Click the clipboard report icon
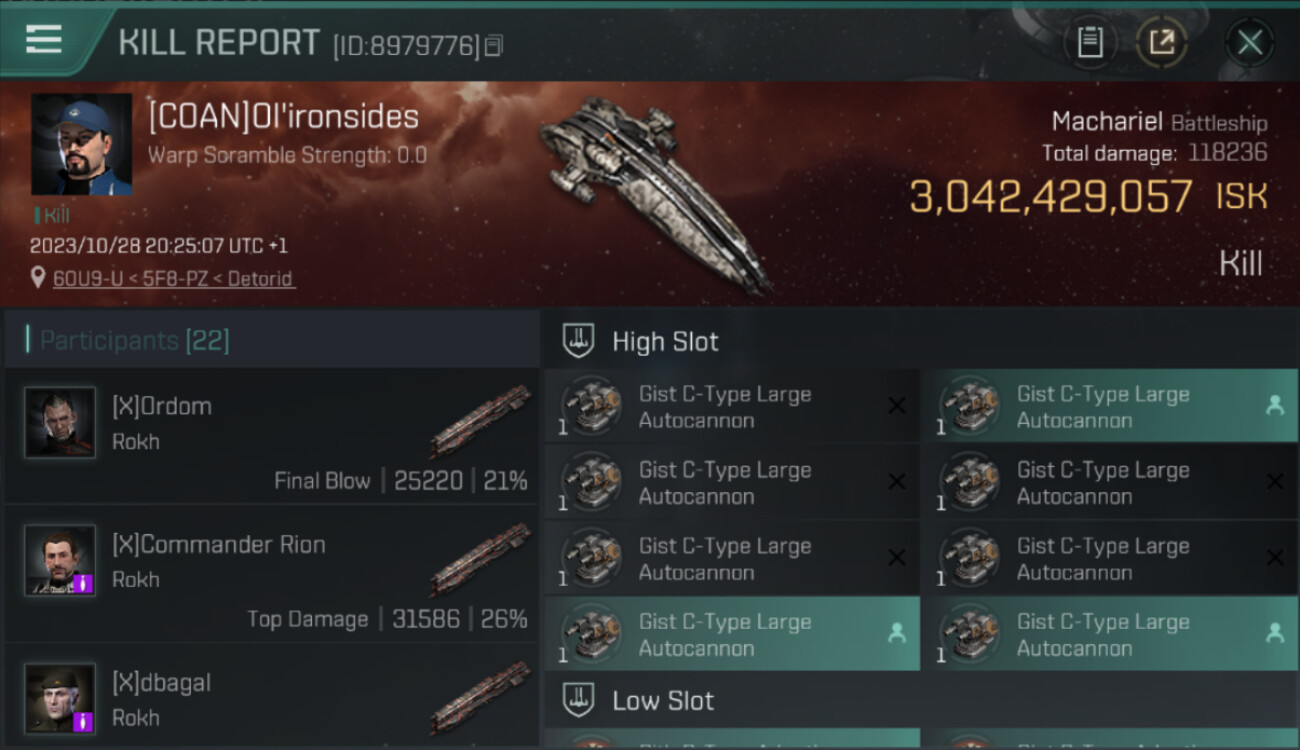Screen dimensions: 1300x750 pos(1089,42)
